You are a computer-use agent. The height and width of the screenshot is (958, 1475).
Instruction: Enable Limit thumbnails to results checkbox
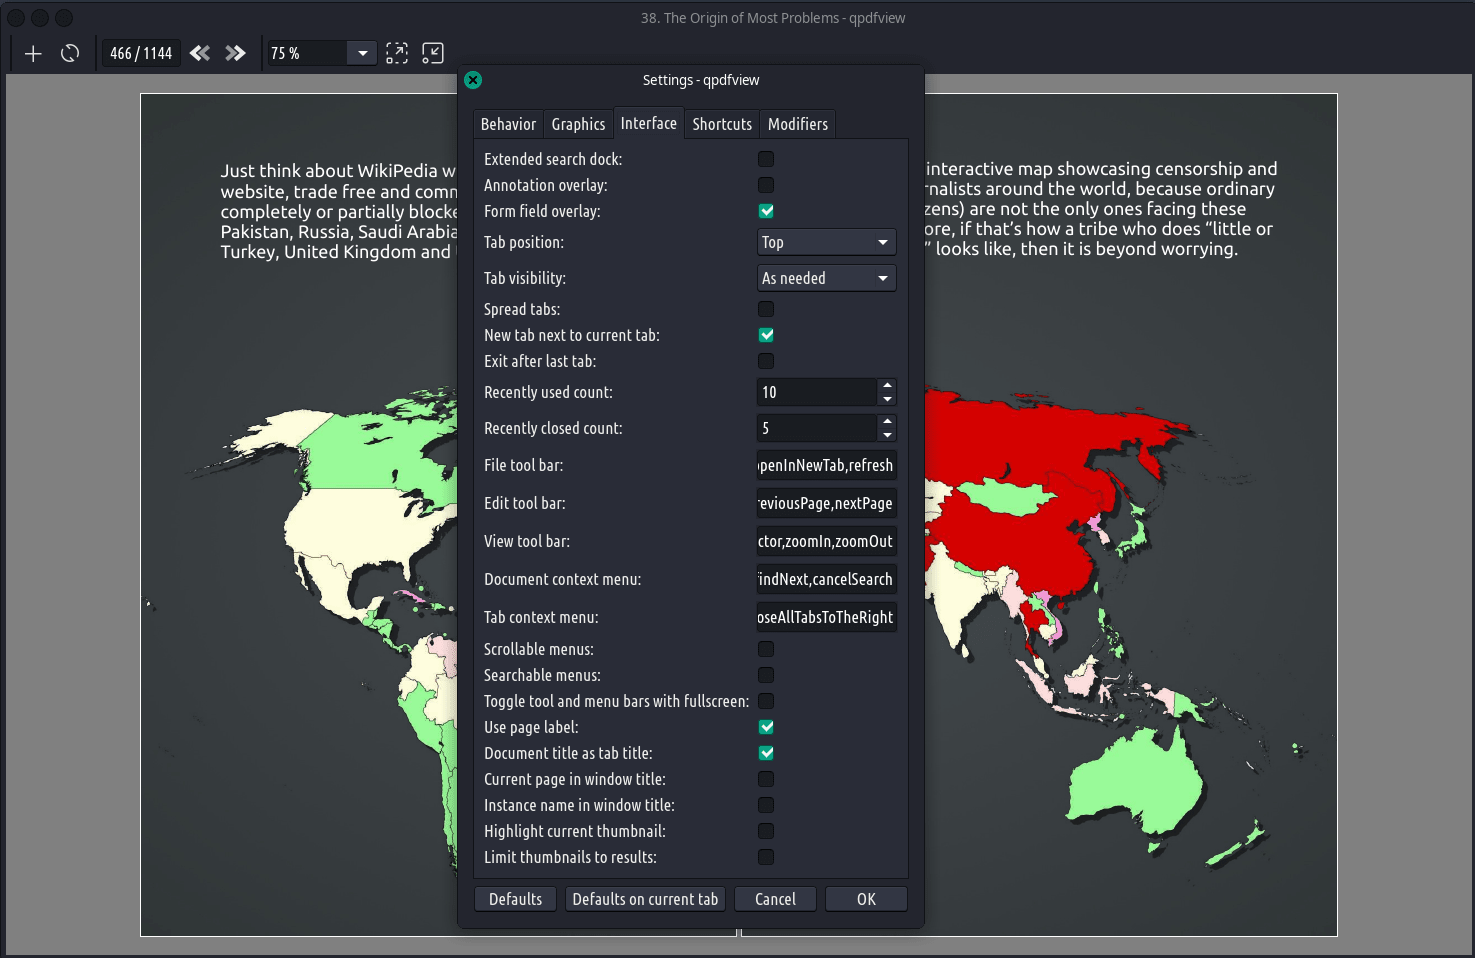coord(766,857)
